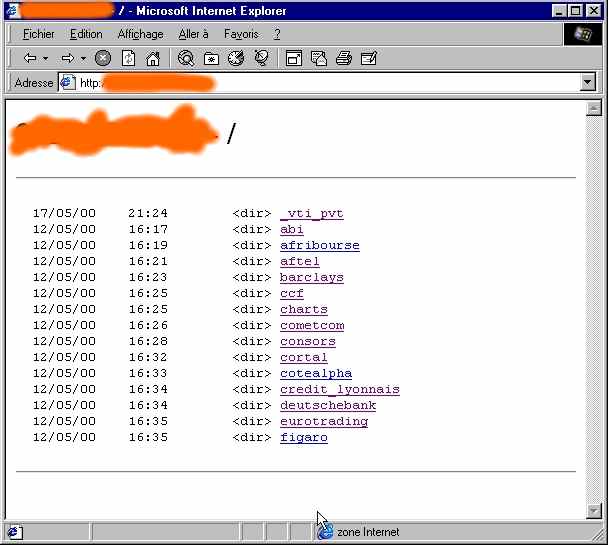Go back with the Back arrow
Image resolution: width=608 pixels, height=545 pixels.
[30, 59]
